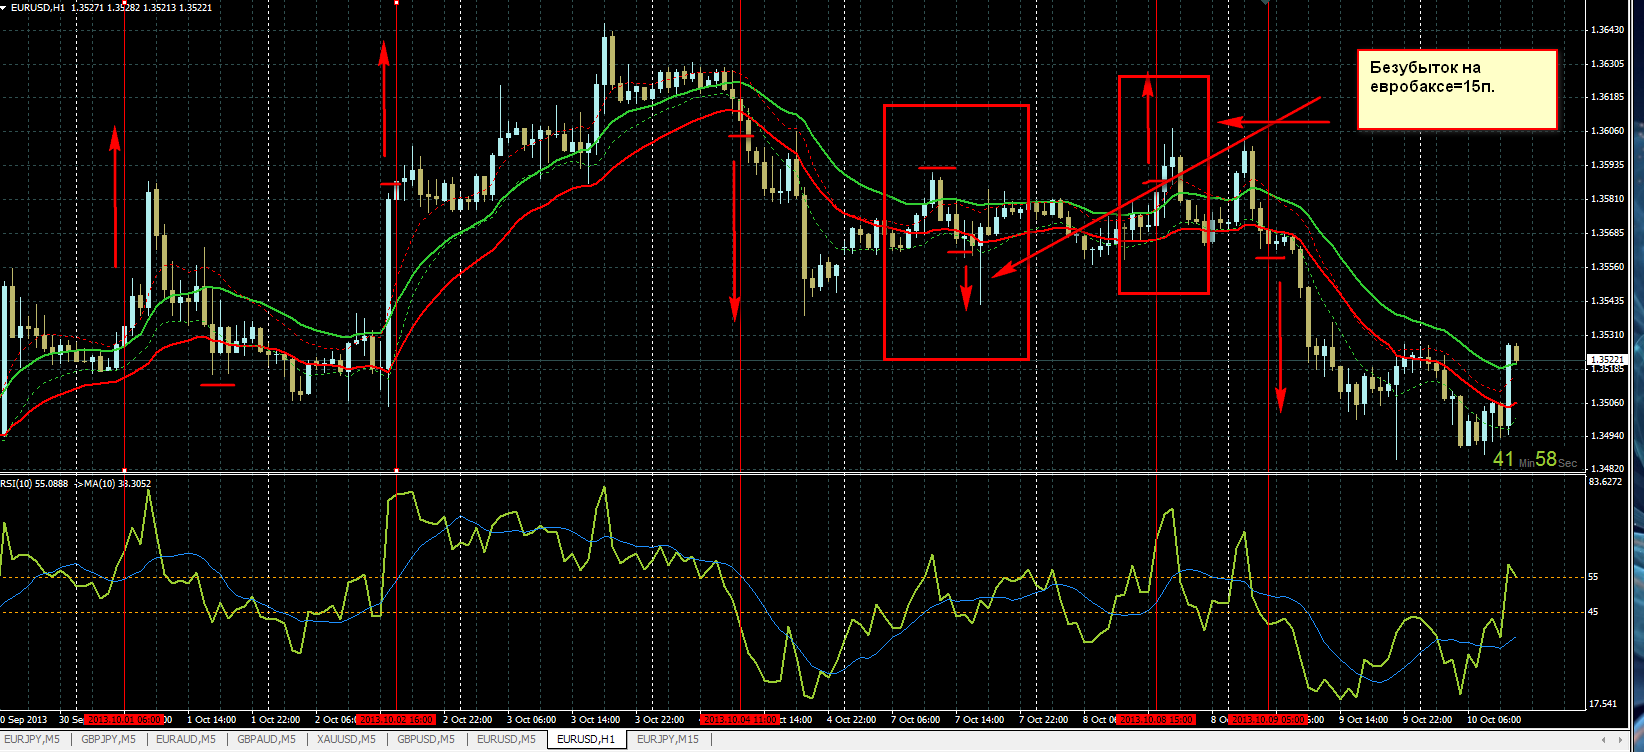Click the RSI level 45 label
This screenshot has width=1644, height=752.
pyautogui.click(x=1594, y=612)
